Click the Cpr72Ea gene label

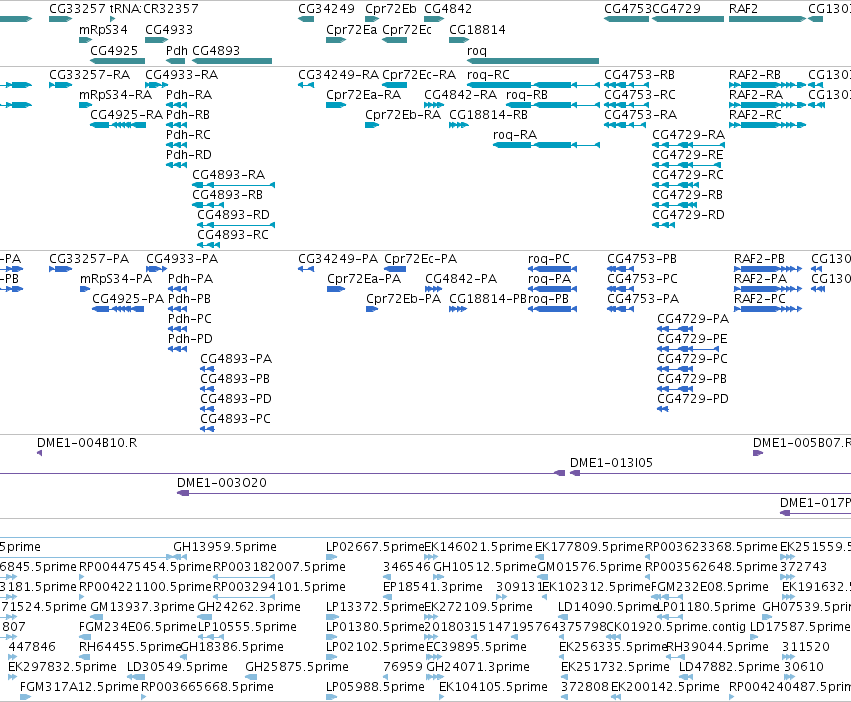(351, 29)
